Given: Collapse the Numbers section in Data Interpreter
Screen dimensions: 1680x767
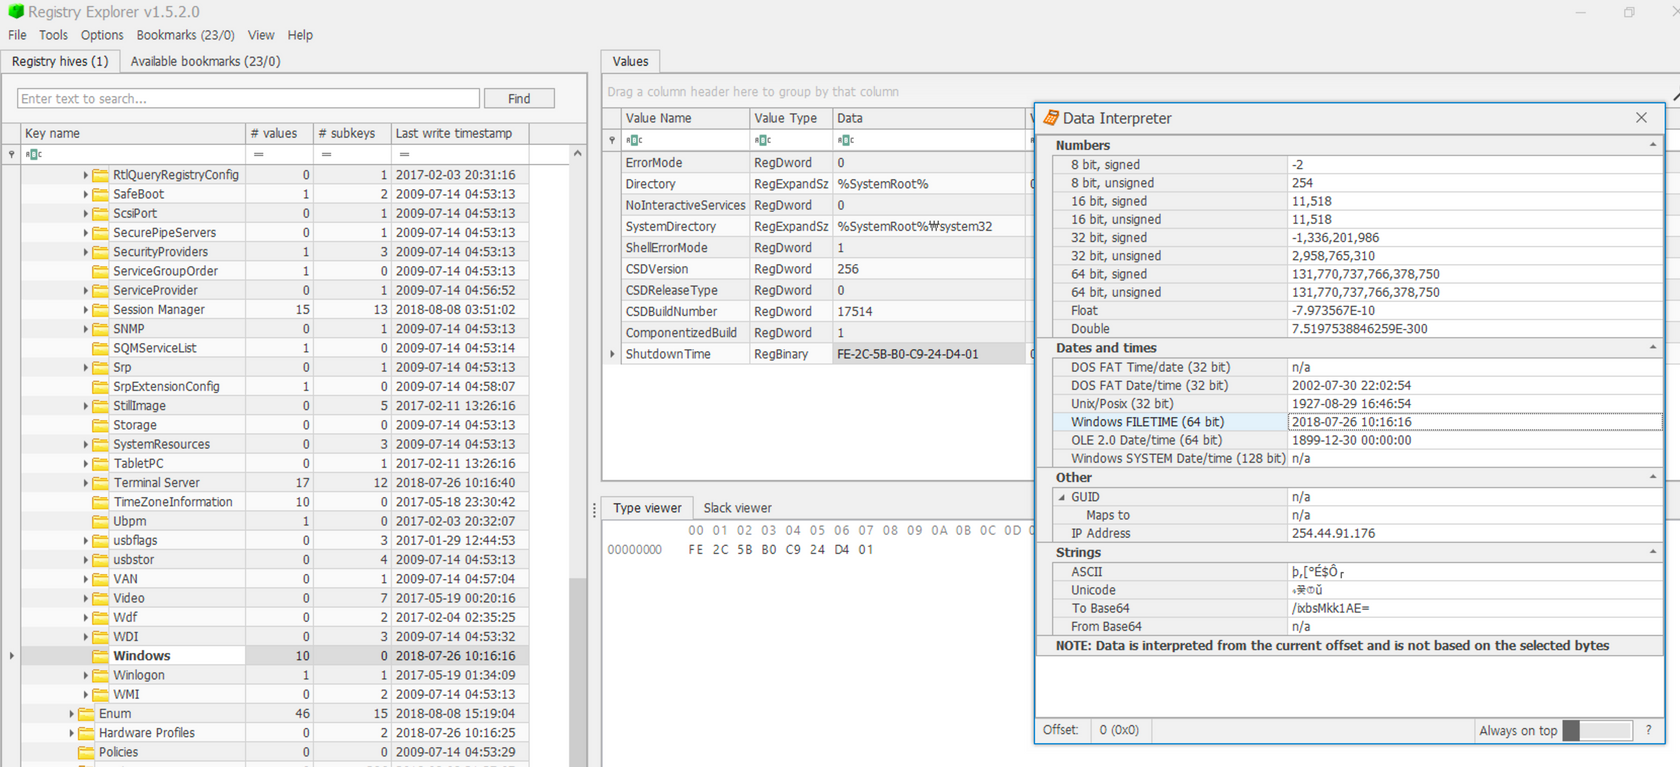Looking at the screenshot, I should (1652, 145).
